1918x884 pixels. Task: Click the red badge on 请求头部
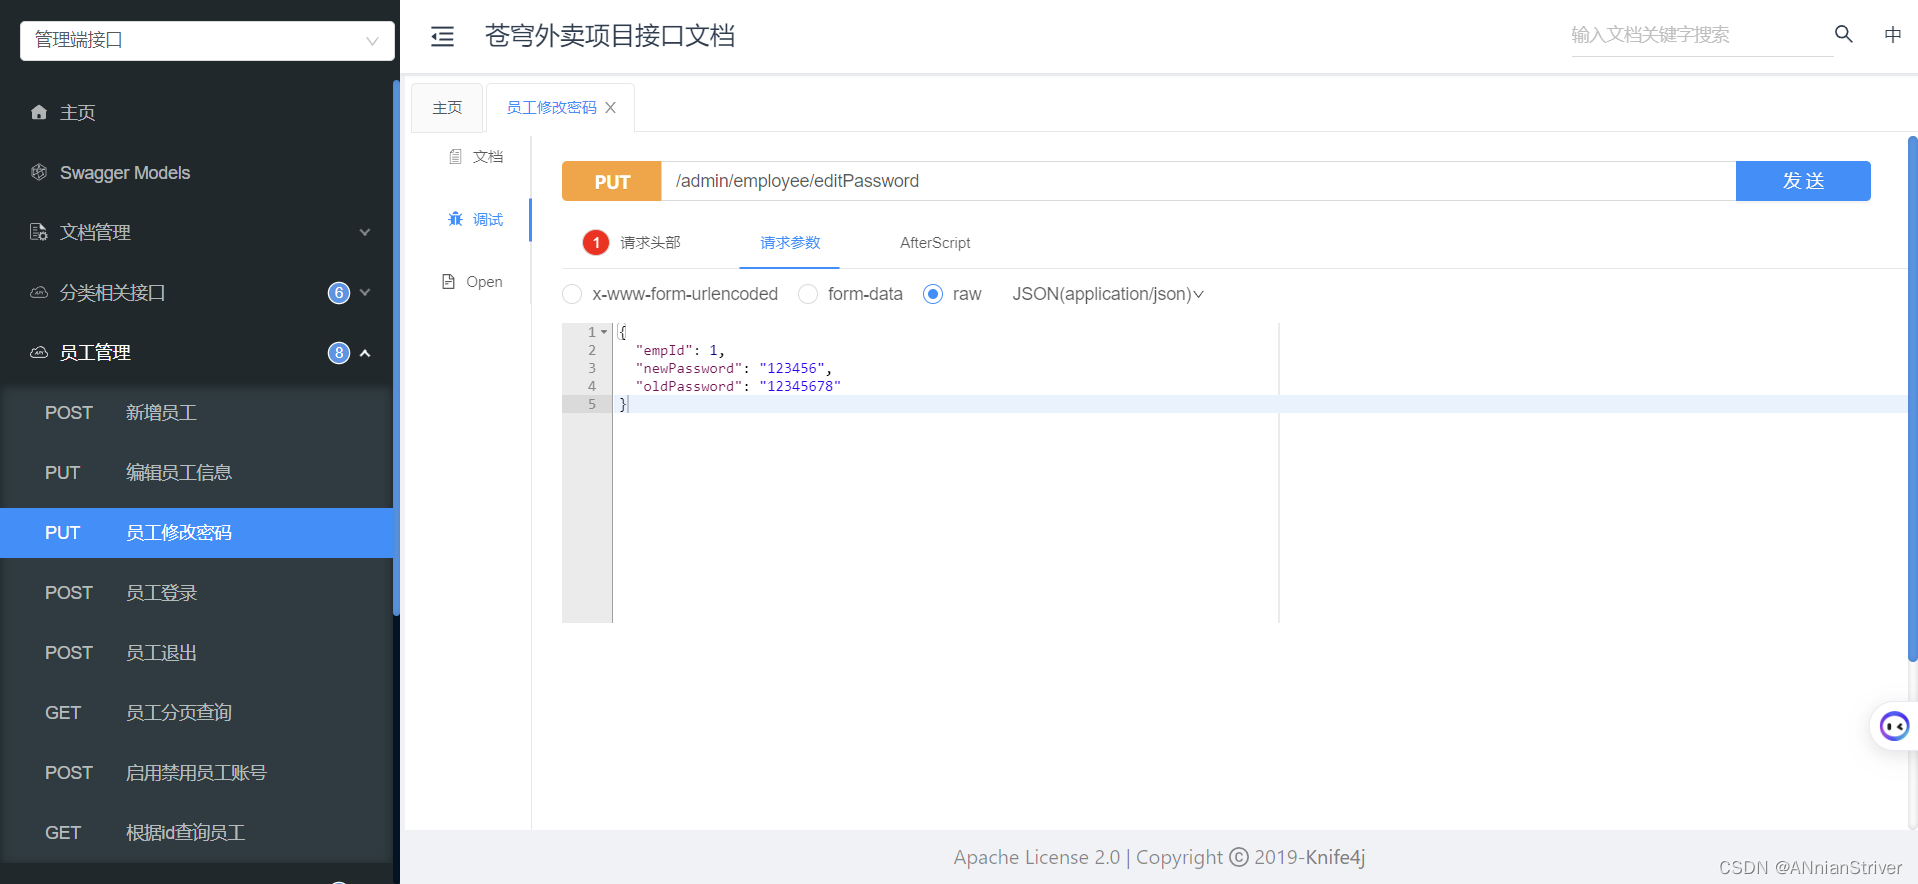[596, 242]
